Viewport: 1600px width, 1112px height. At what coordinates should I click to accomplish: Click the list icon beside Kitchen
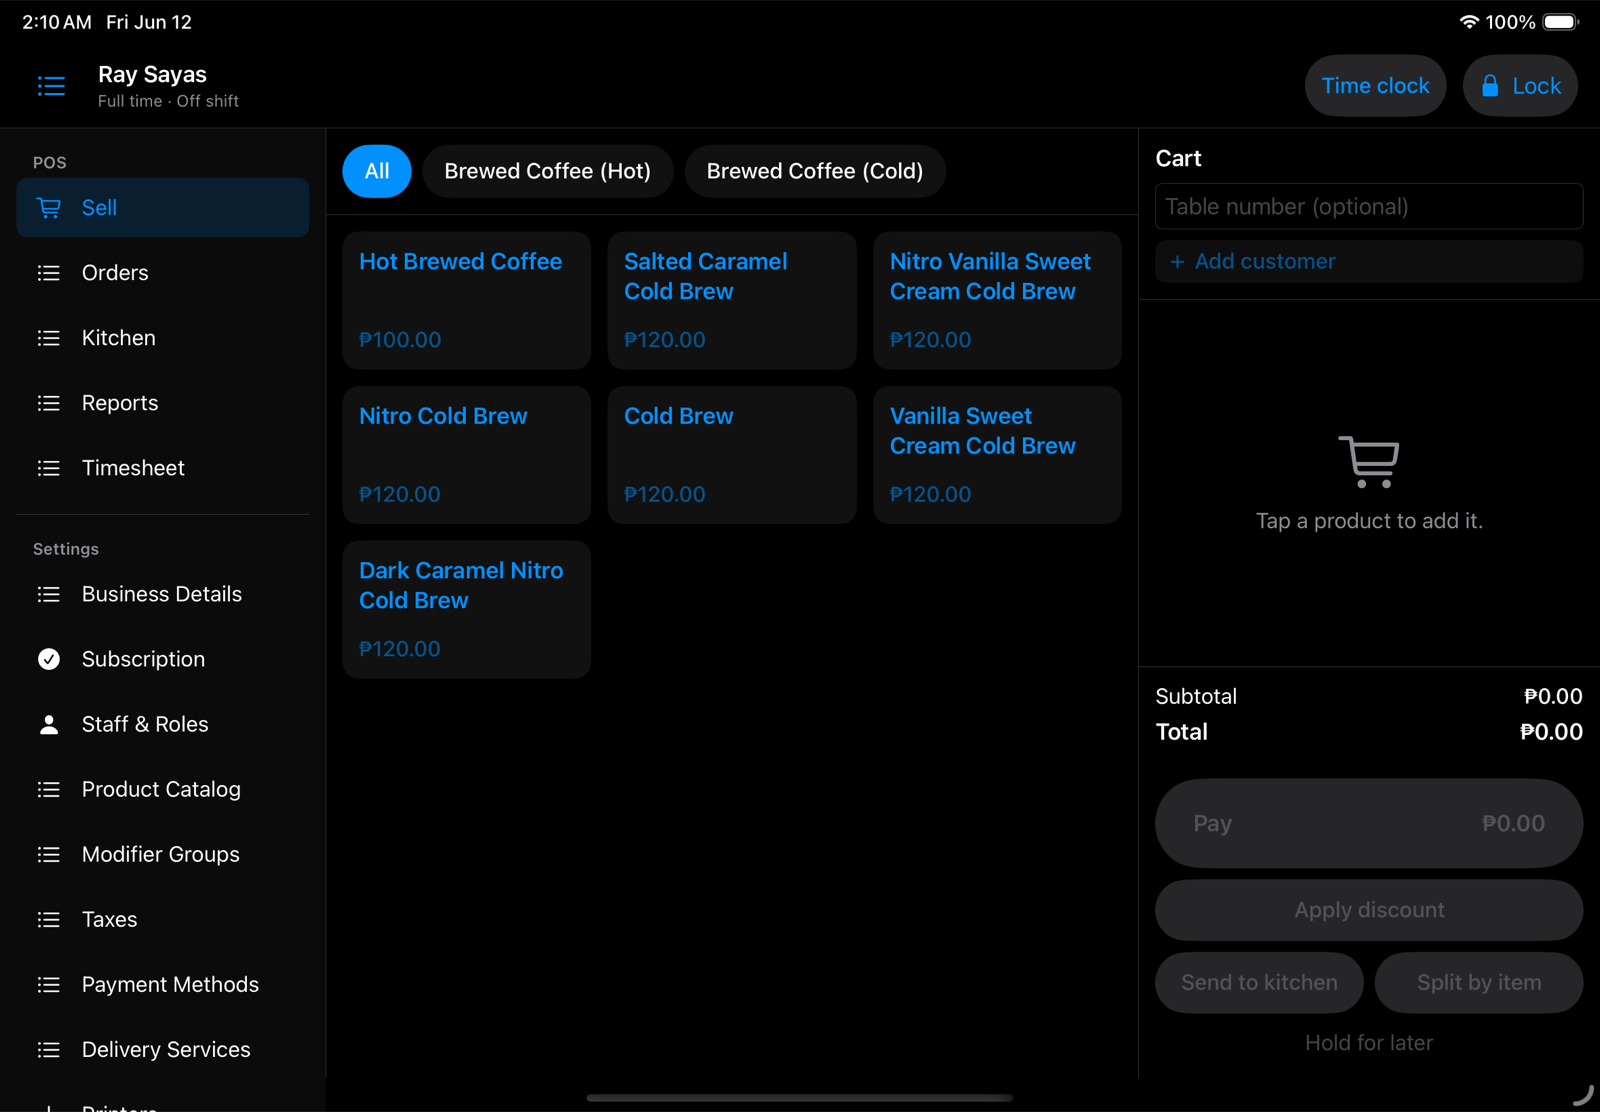coord(48,338)
